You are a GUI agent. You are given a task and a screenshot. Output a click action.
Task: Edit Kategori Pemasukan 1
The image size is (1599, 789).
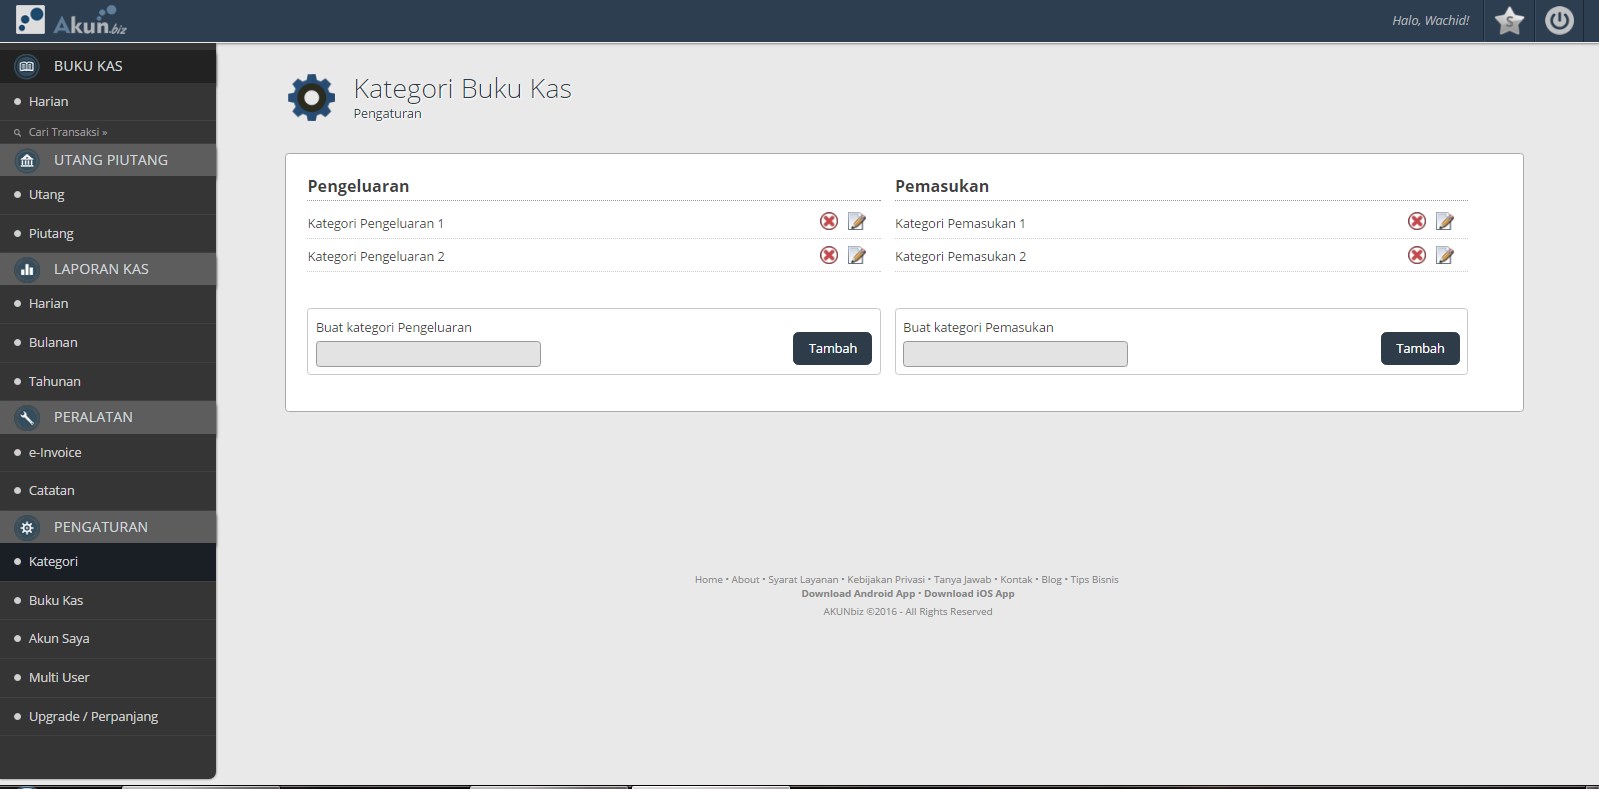click(x=1445, y=222)
